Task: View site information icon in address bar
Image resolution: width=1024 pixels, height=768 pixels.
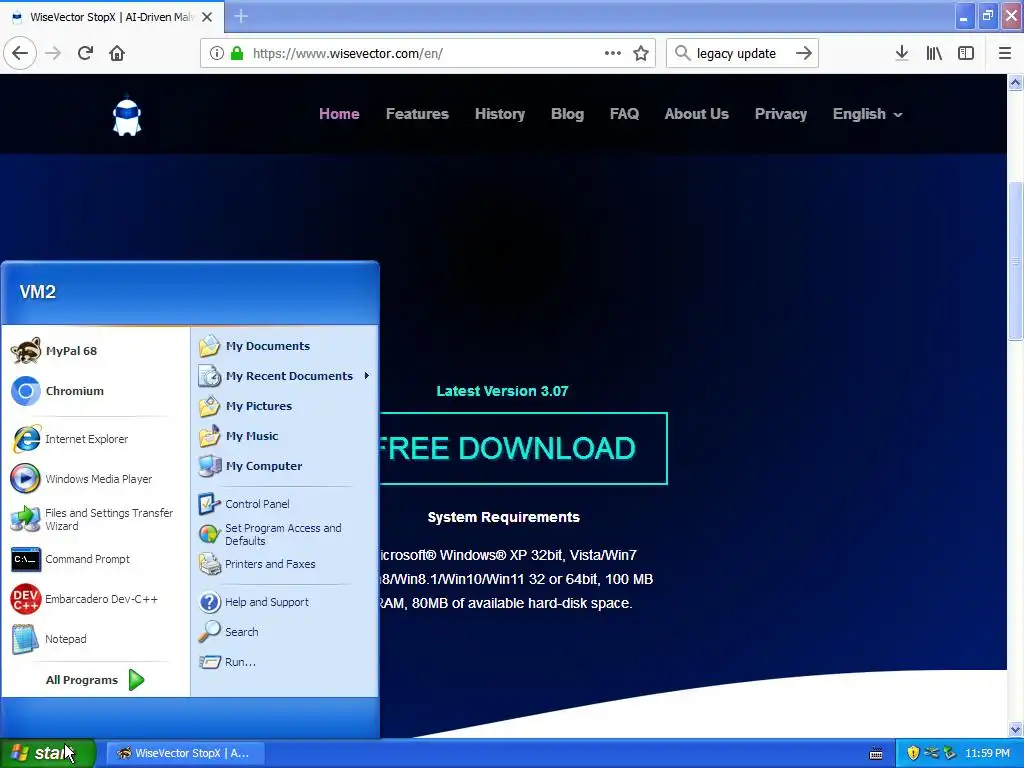Action: click(217, 53)
